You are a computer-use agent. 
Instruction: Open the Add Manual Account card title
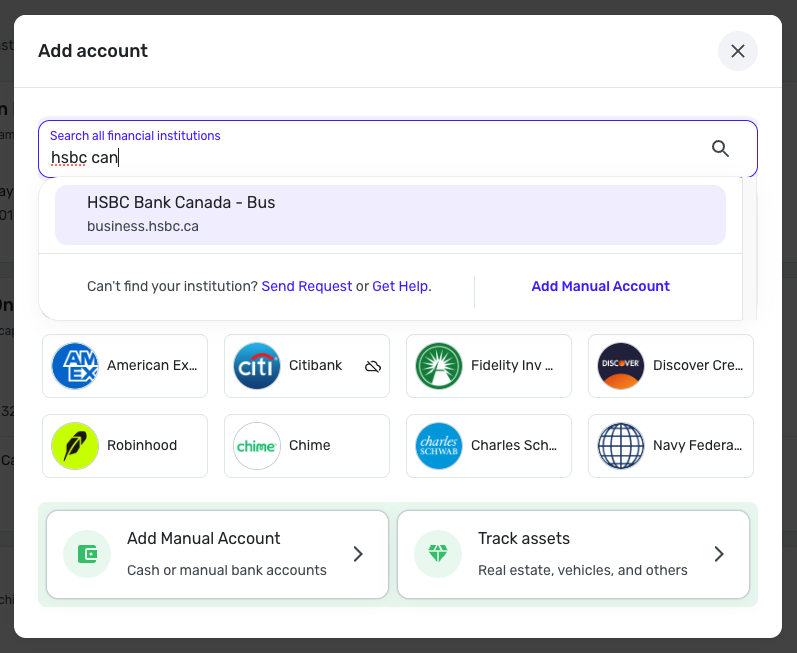point(203,538)
